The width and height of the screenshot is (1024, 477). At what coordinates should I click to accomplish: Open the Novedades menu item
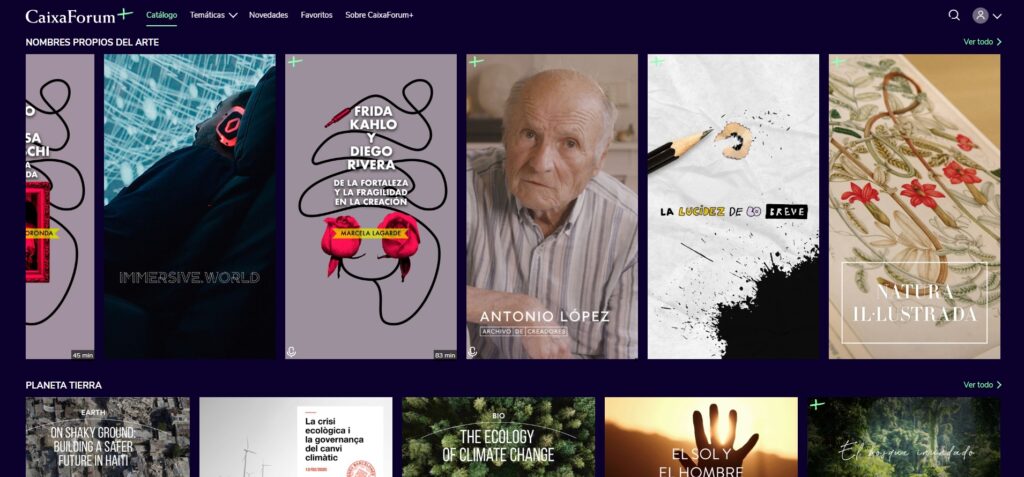pyautogui.click(x=268, y=15)
